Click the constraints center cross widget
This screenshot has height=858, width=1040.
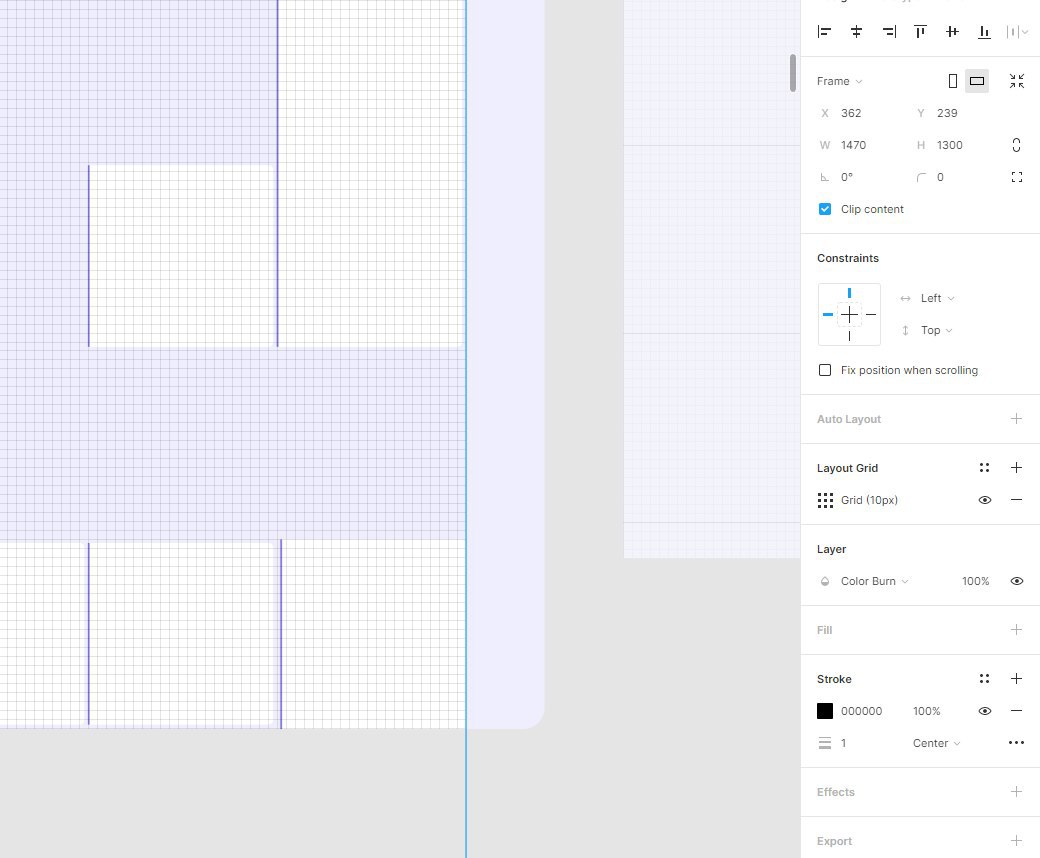pyautogui.click(x=849, y=314)
